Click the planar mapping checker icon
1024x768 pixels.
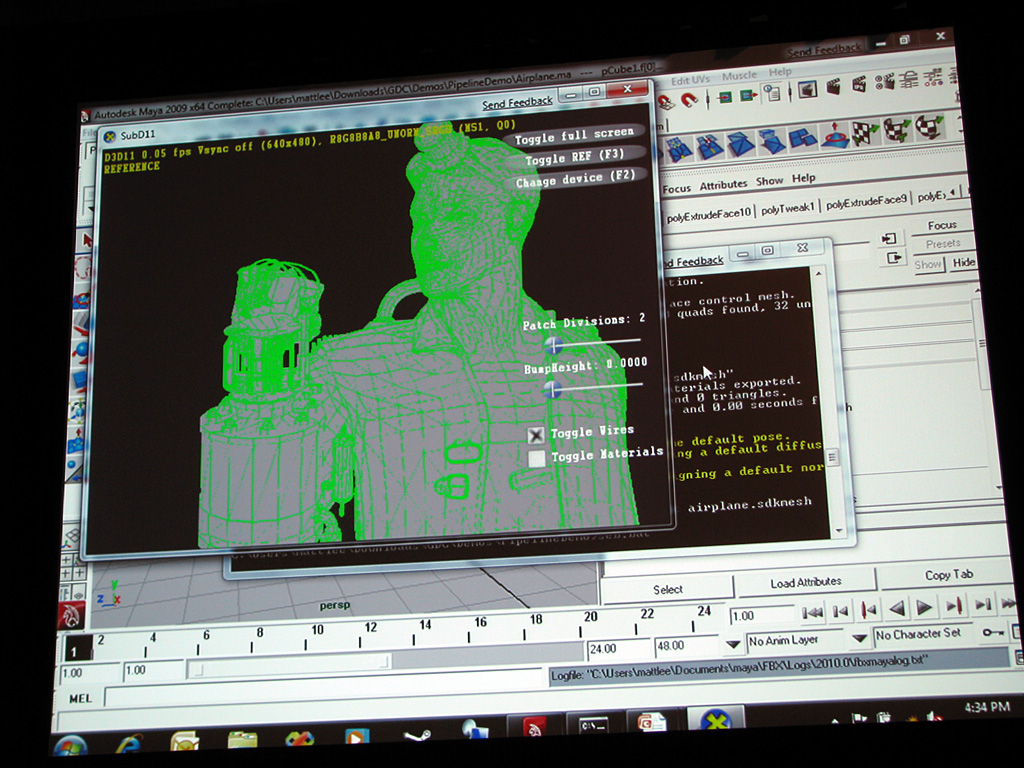click(x=866, y=133)
